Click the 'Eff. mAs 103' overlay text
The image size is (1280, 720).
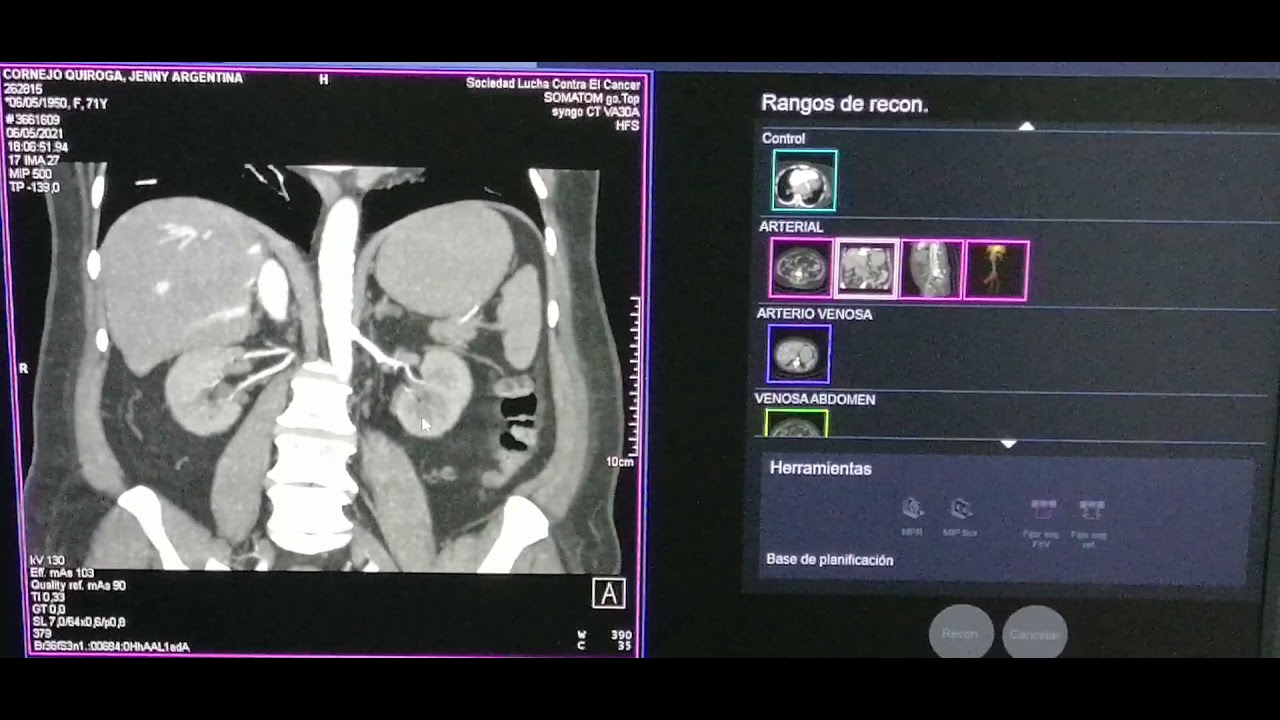[62, 573]
